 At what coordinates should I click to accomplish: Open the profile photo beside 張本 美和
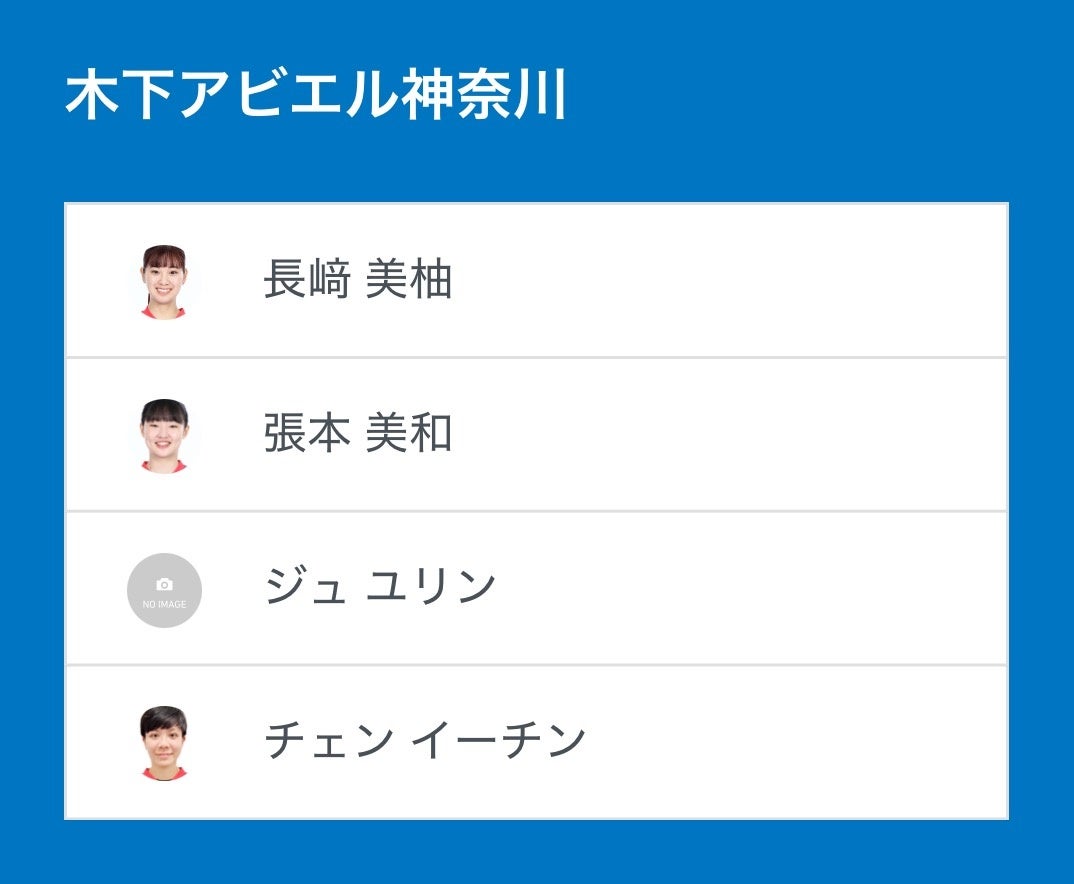click(164, 436)
